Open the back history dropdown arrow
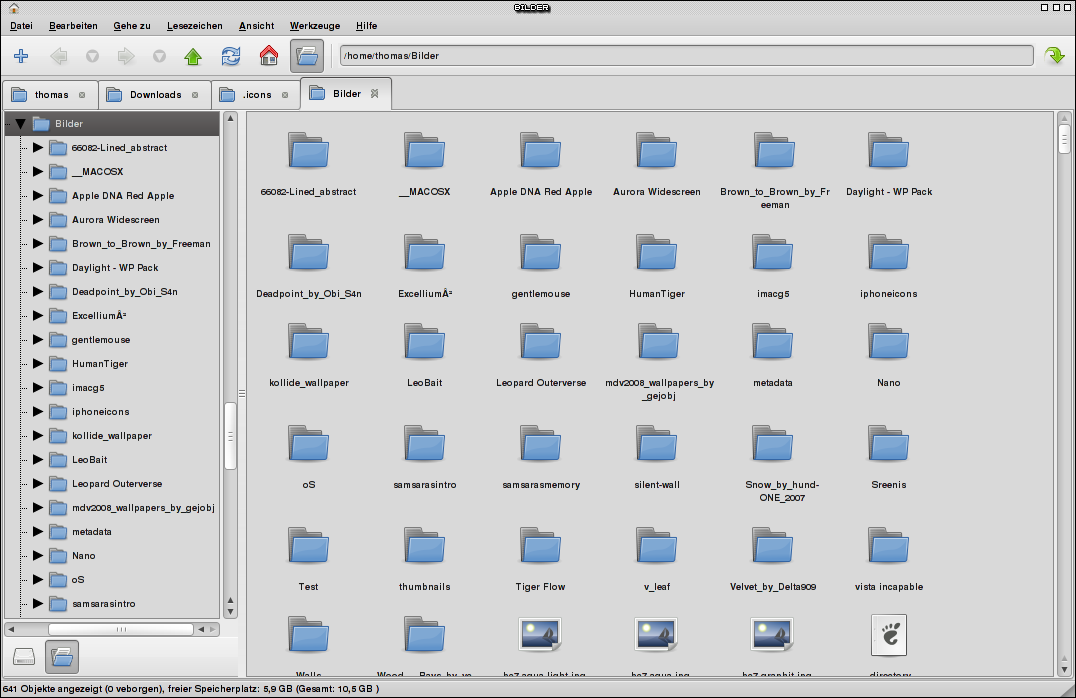The image size is (1076, 698). (x=92, y=56)
